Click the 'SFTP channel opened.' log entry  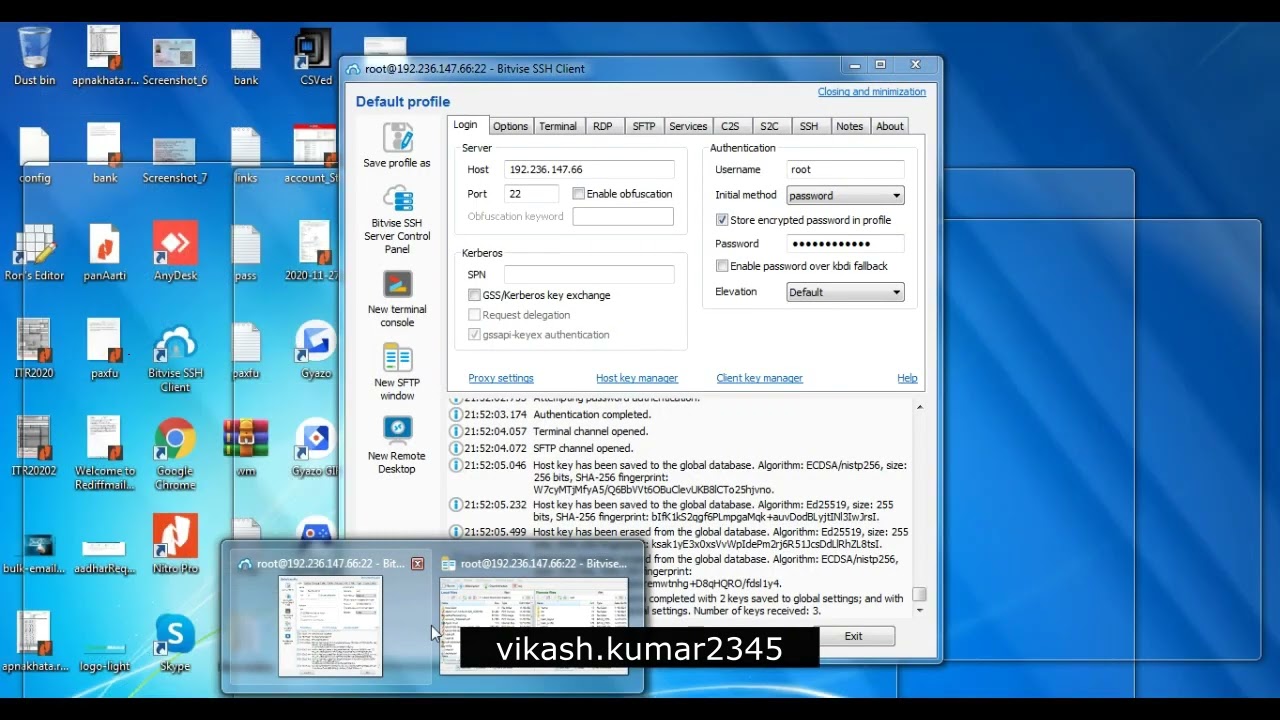583,448
